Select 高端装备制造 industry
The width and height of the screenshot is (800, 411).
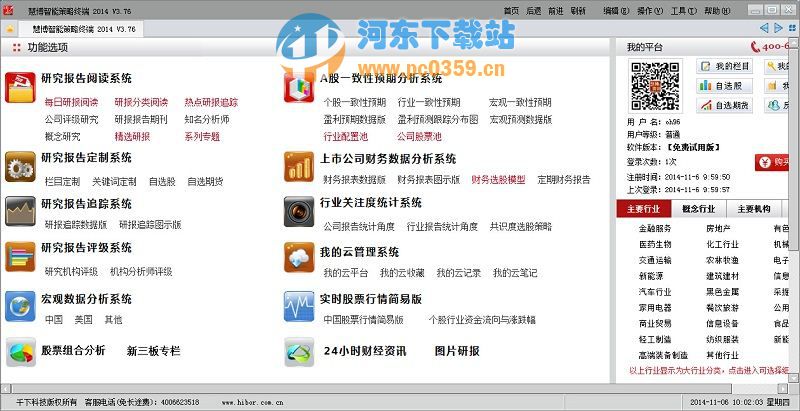click(663, 355)
